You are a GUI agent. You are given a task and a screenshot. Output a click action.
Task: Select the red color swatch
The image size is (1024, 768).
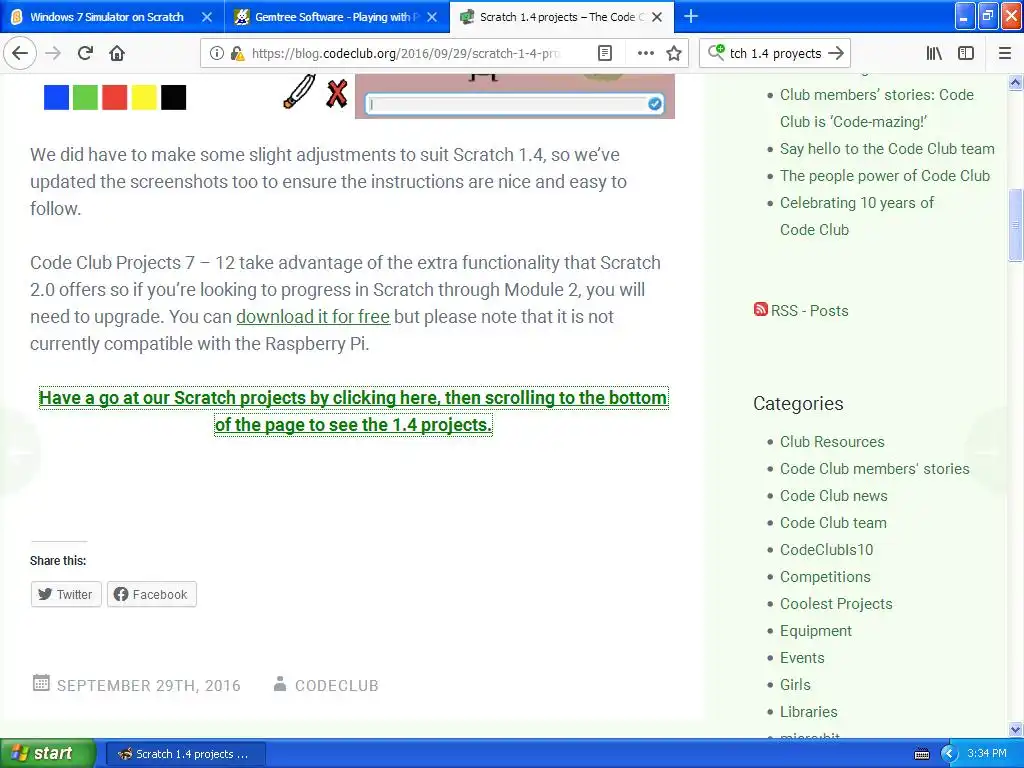tap(115, 97)
